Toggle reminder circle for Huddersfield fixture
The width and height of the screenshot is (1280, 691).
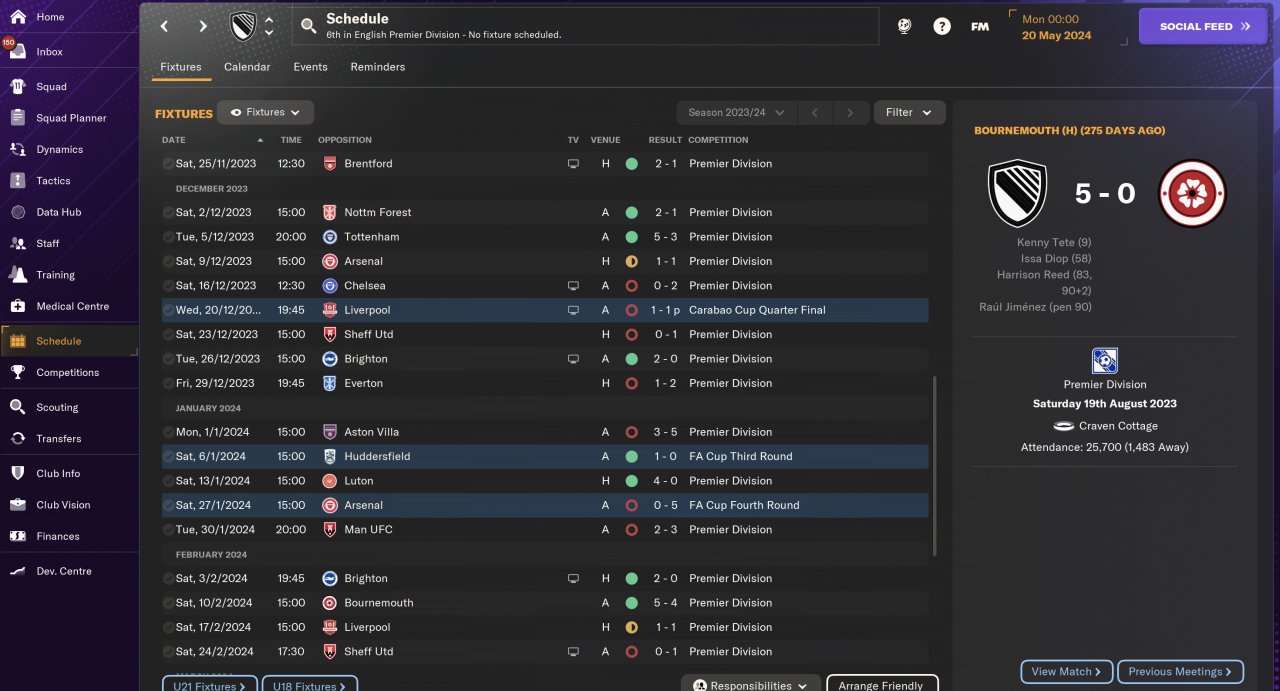pyautogui.click(x=168, y=456)
